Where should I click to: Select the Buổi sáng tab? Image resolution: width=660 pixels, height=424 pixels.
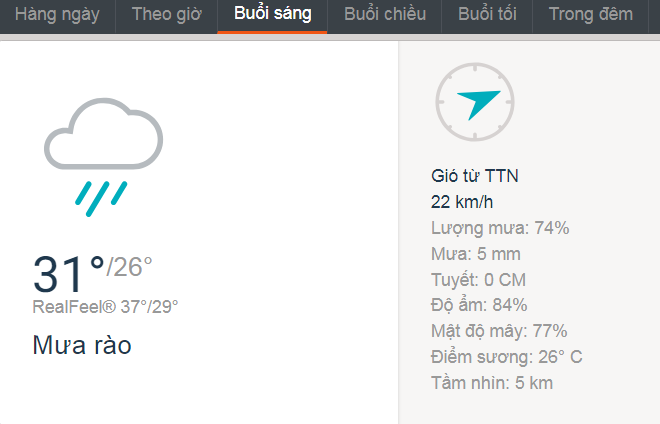[272, 15]
